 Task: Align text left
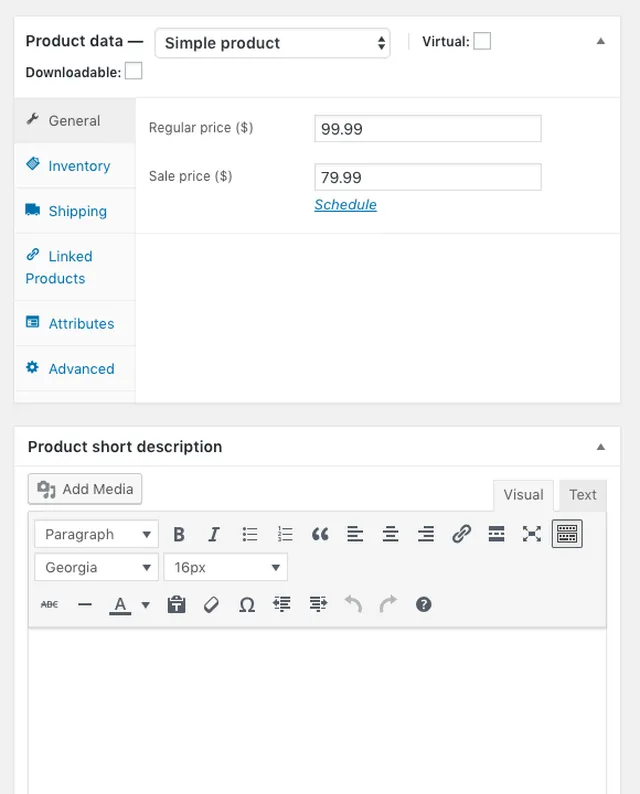(355, 534)
